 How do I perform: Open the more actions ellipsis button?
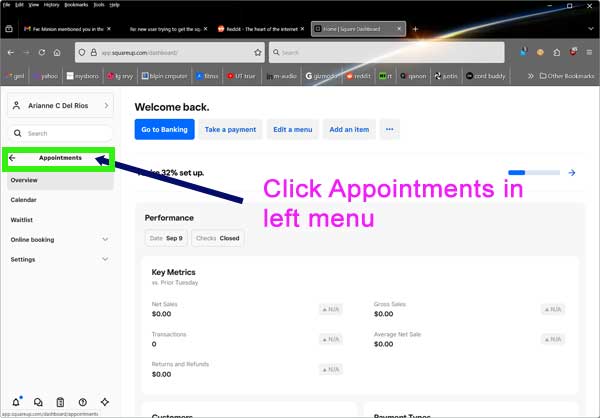coord(390,129)
